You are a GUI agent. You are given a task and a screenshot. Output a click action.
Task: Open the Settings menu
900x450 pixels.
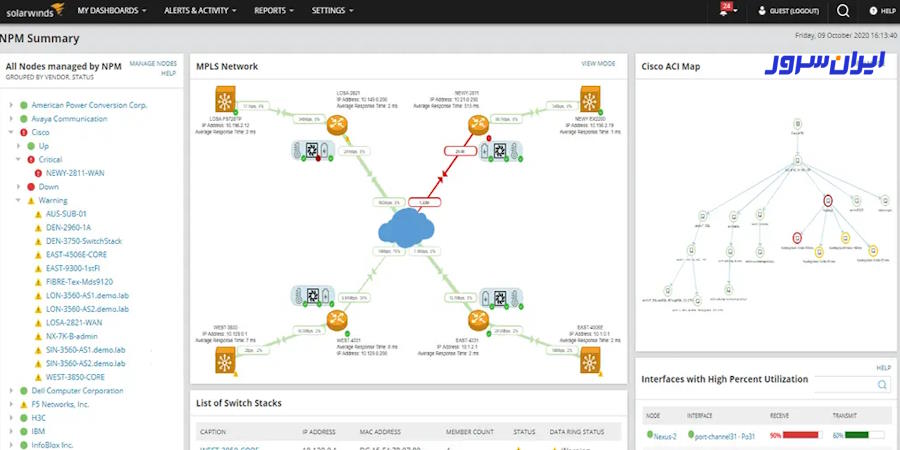point(332,10)
